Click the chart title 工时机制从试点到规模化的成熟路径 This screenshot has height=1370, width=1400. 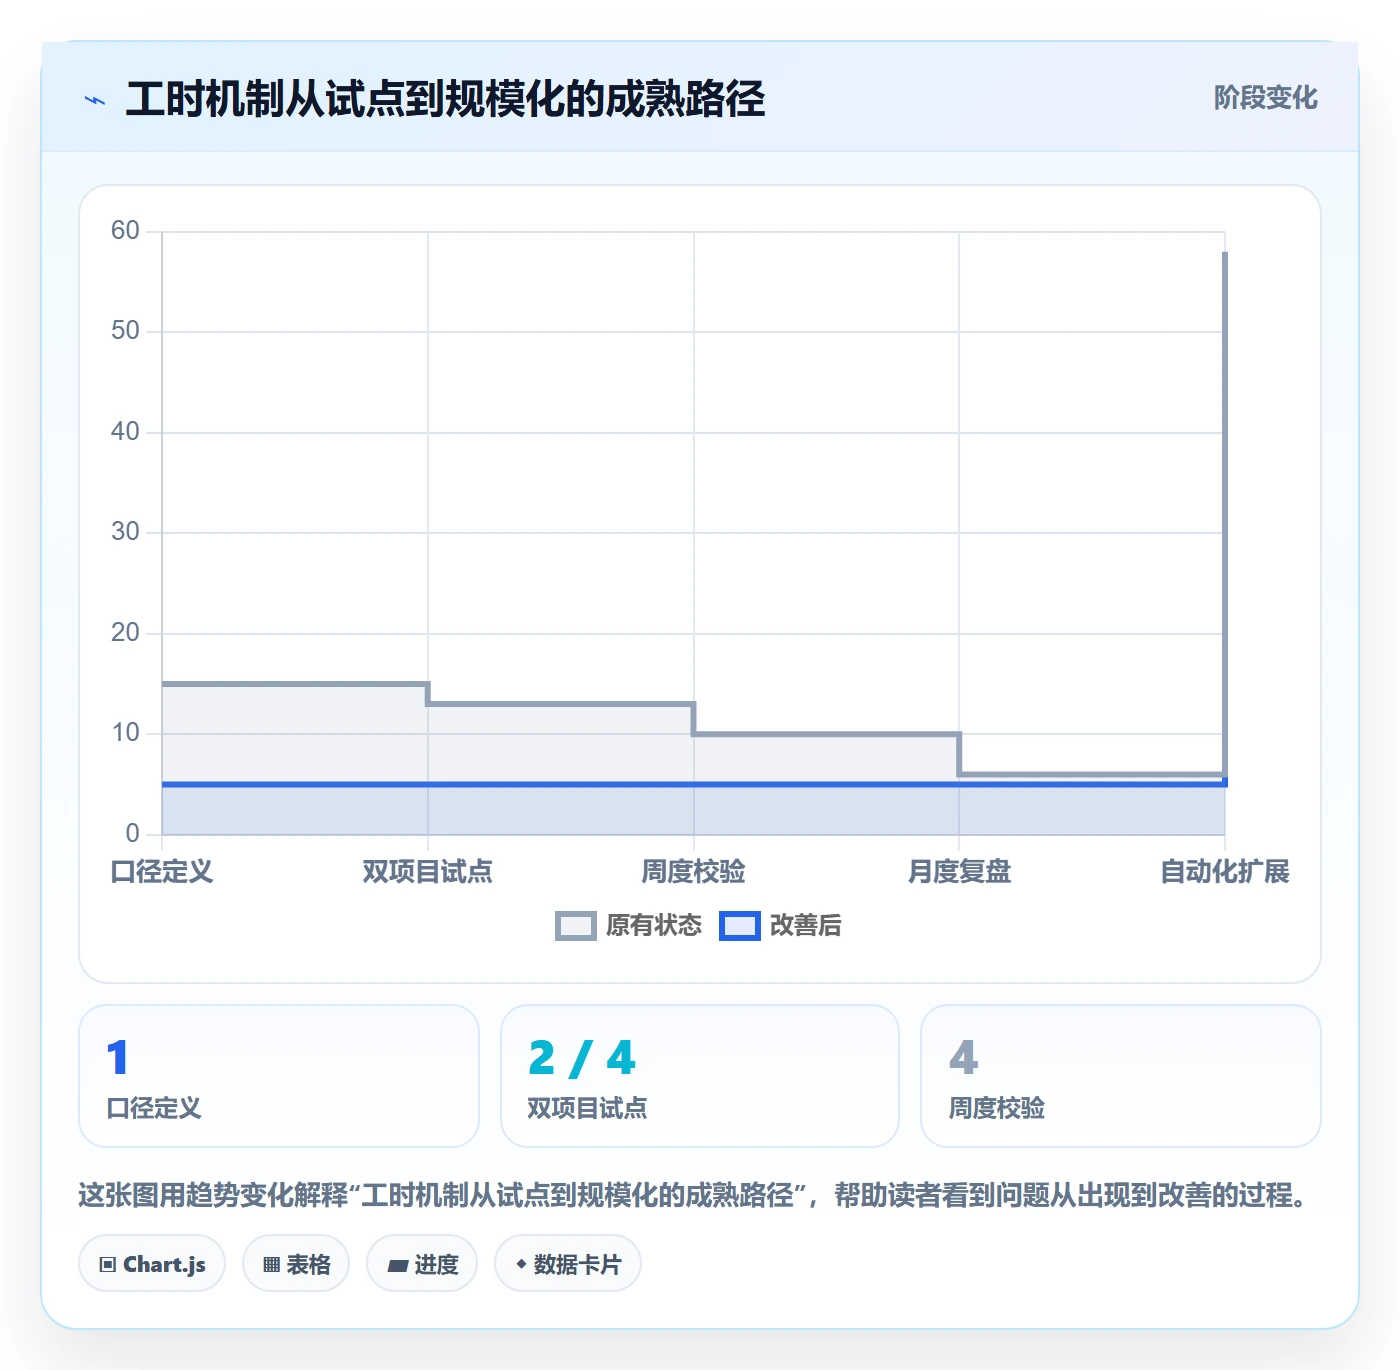pos(445,99)
